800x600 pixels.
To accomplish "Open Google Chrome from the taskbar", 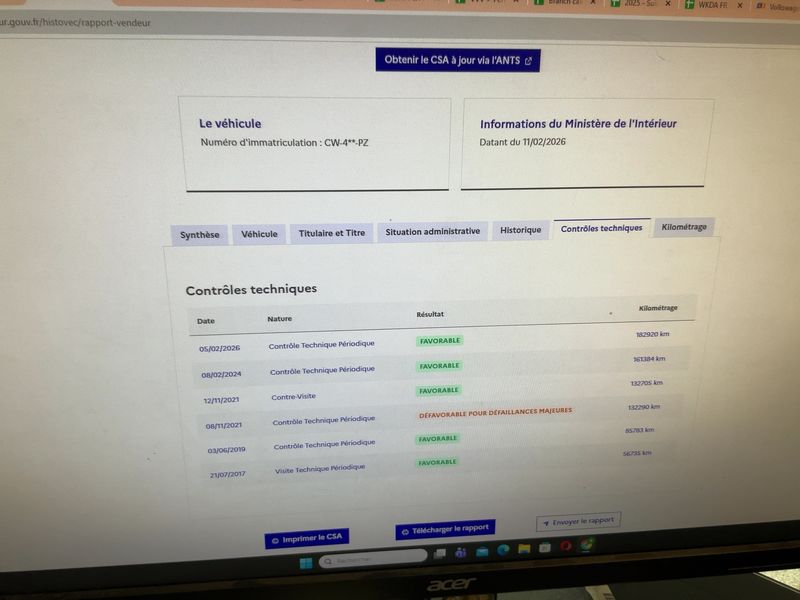I will 587,544.
